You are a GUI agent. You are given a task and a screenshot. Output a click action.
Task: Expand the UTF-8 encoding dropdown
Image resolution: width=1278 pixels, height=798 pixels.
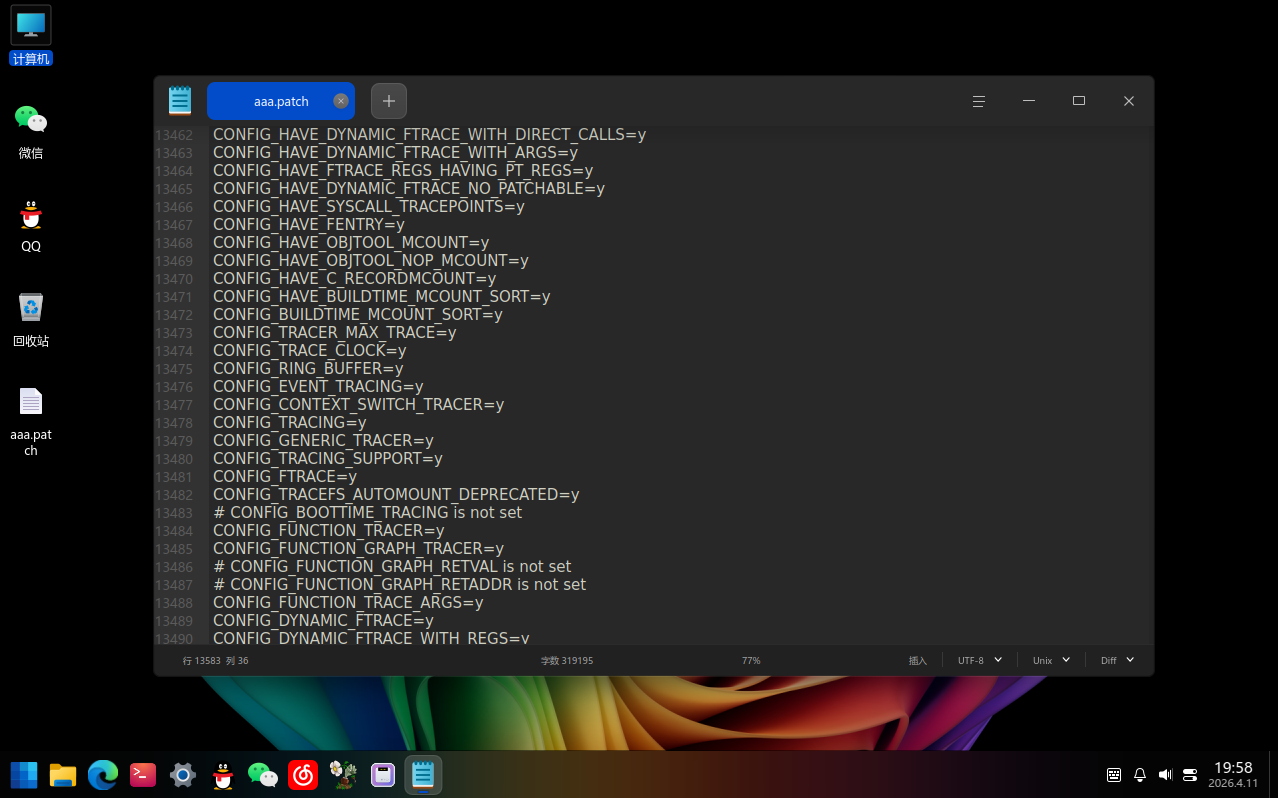979,660
